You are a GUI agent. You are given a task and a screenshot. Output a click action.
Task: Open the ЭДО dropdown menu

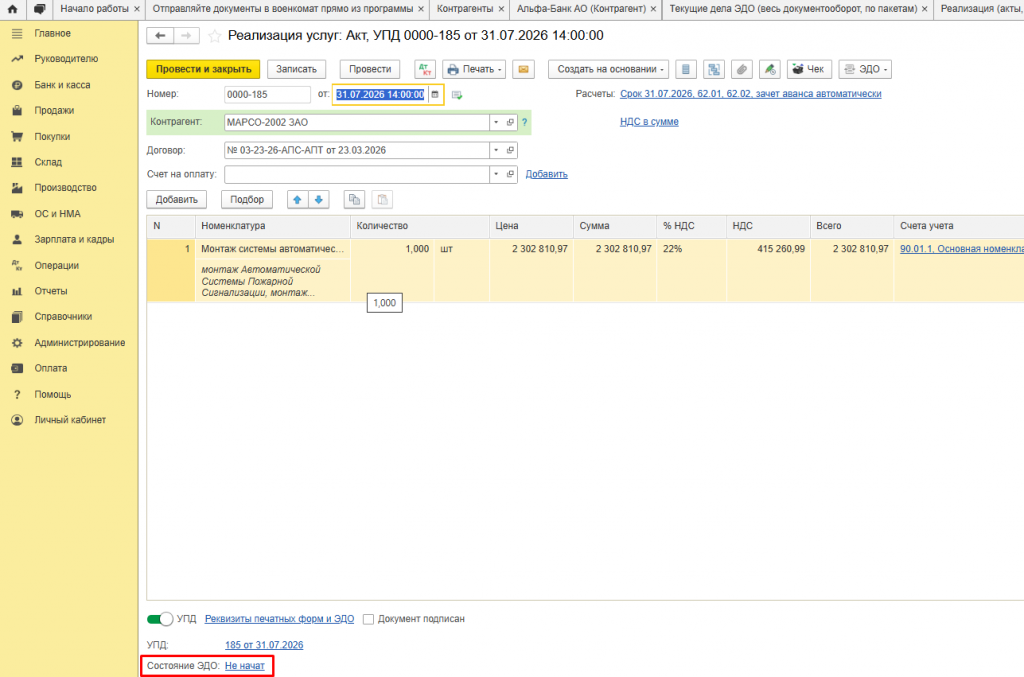pos(865,69)
